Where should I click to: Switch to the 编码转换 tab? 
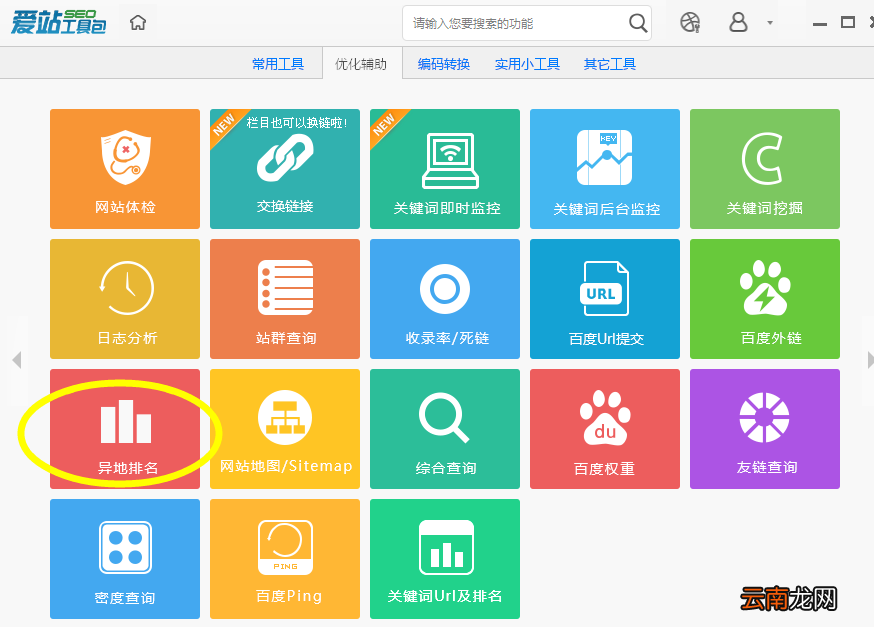point(444,64)
